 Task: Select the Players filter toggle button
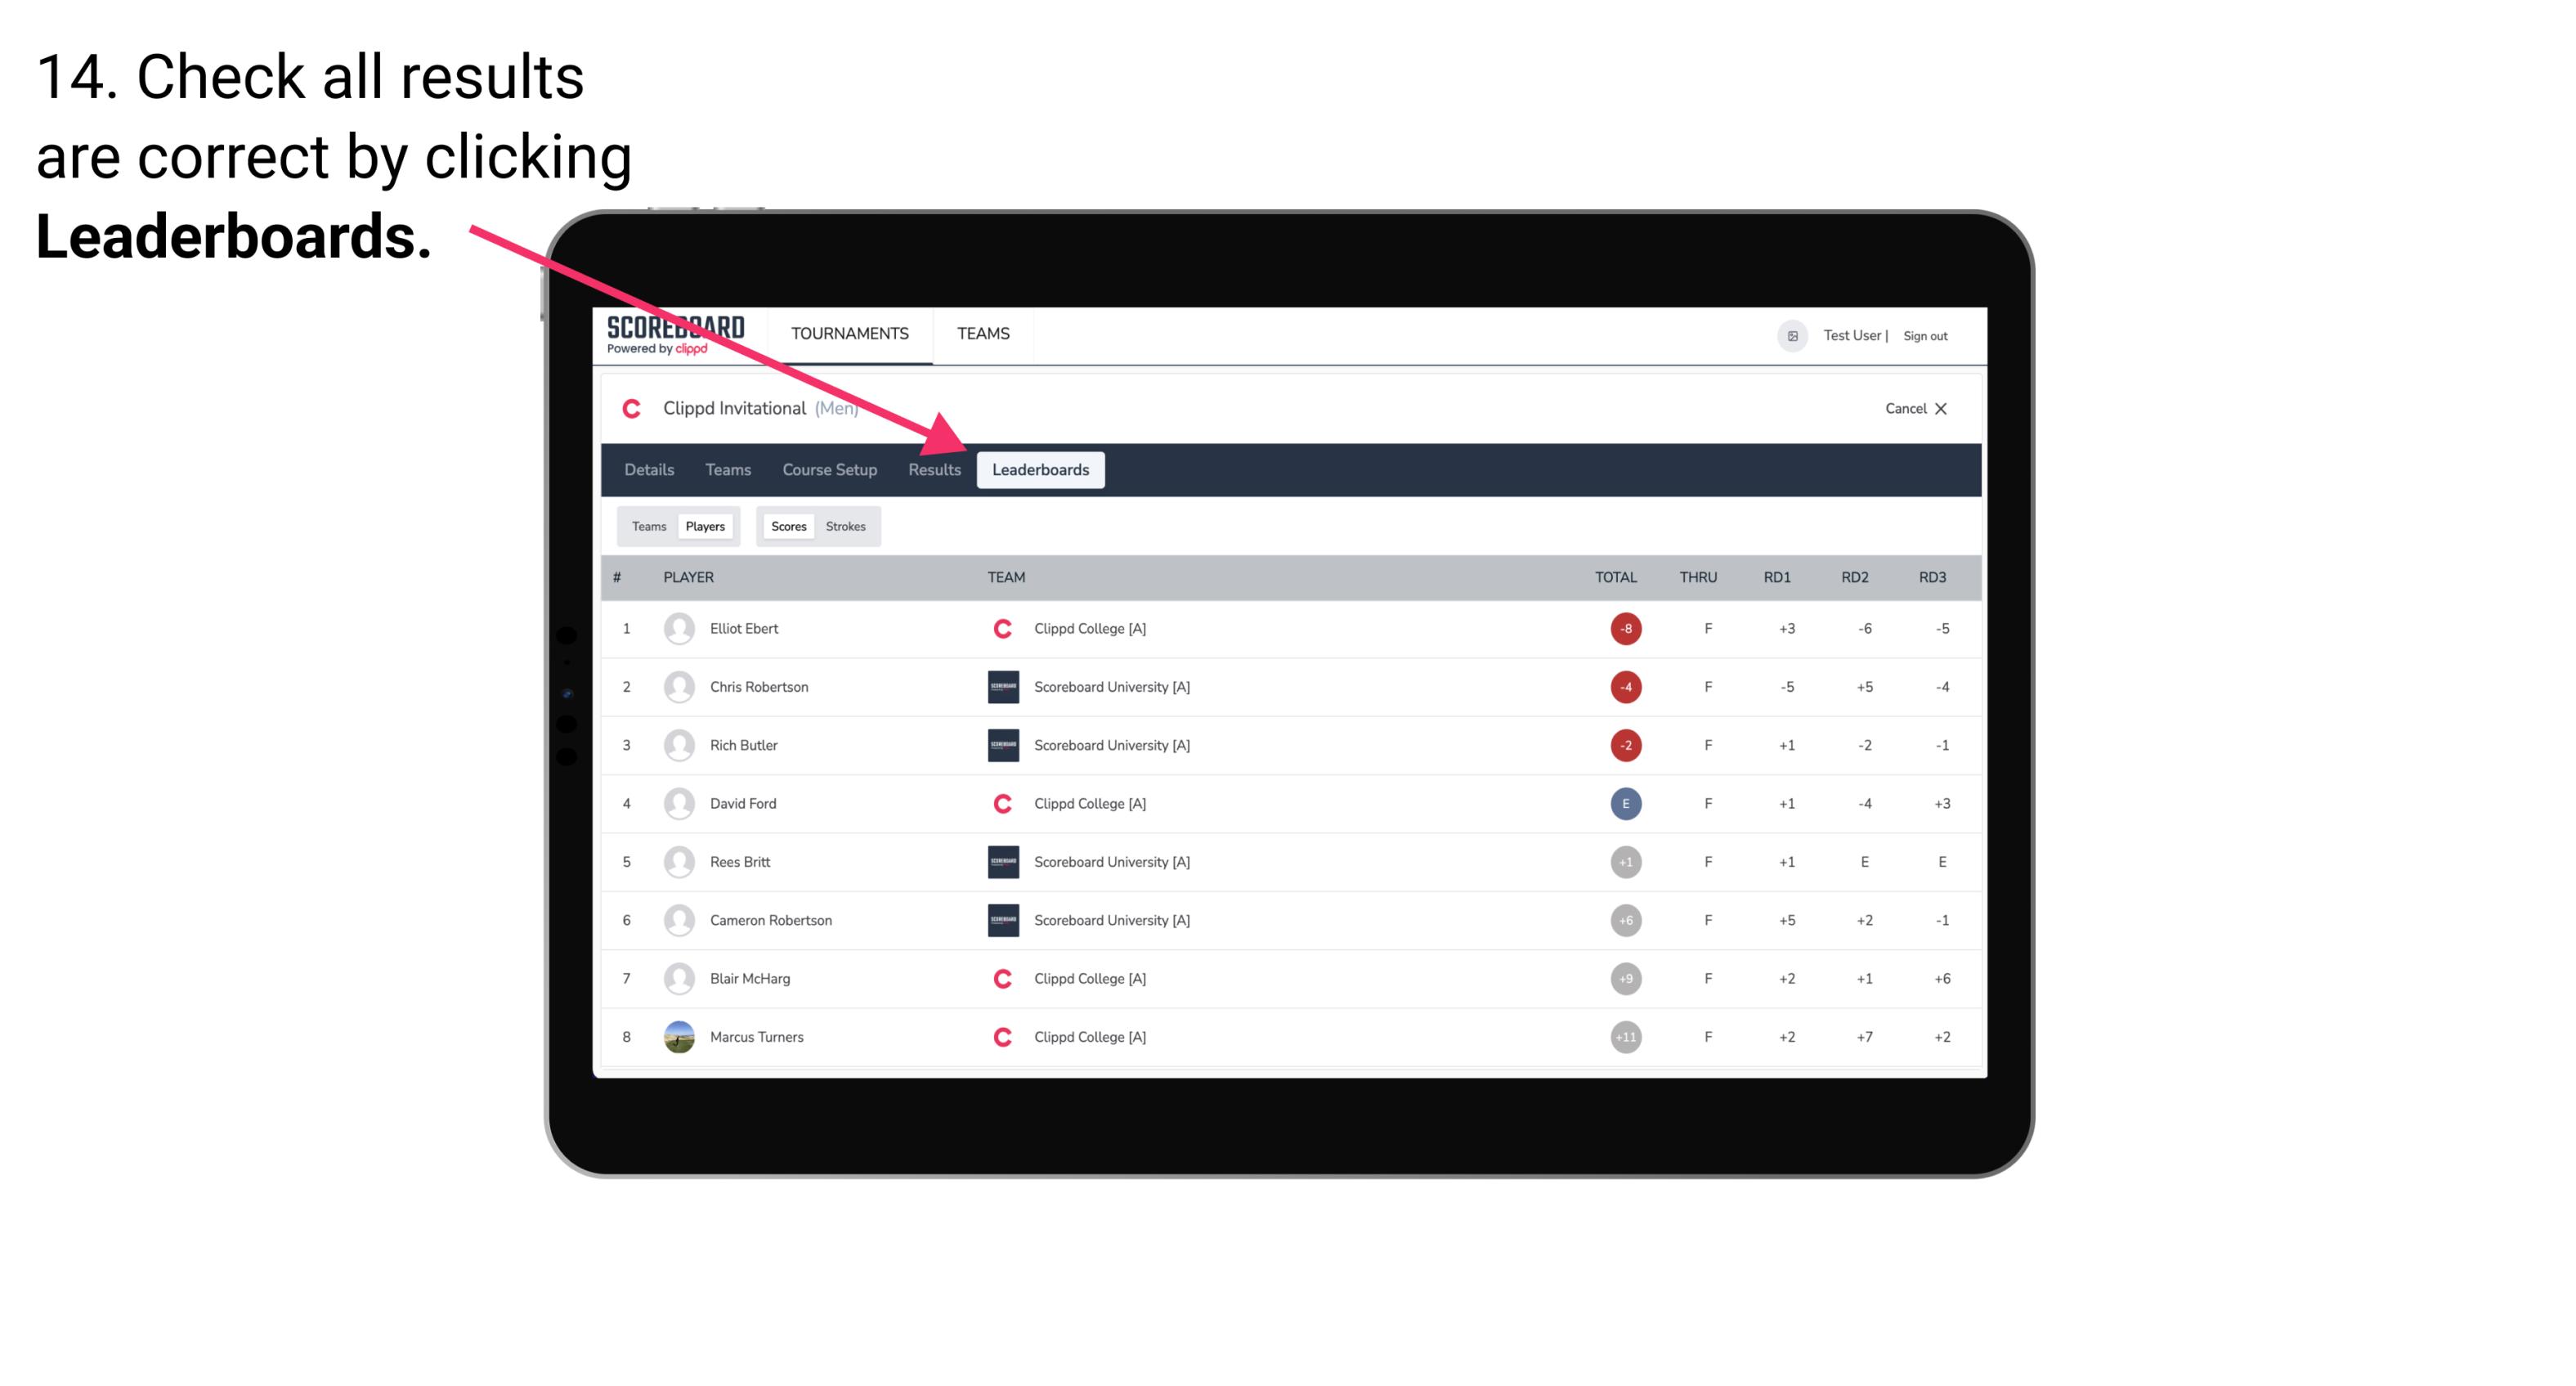pyautogui.click(x=703, y=526)
